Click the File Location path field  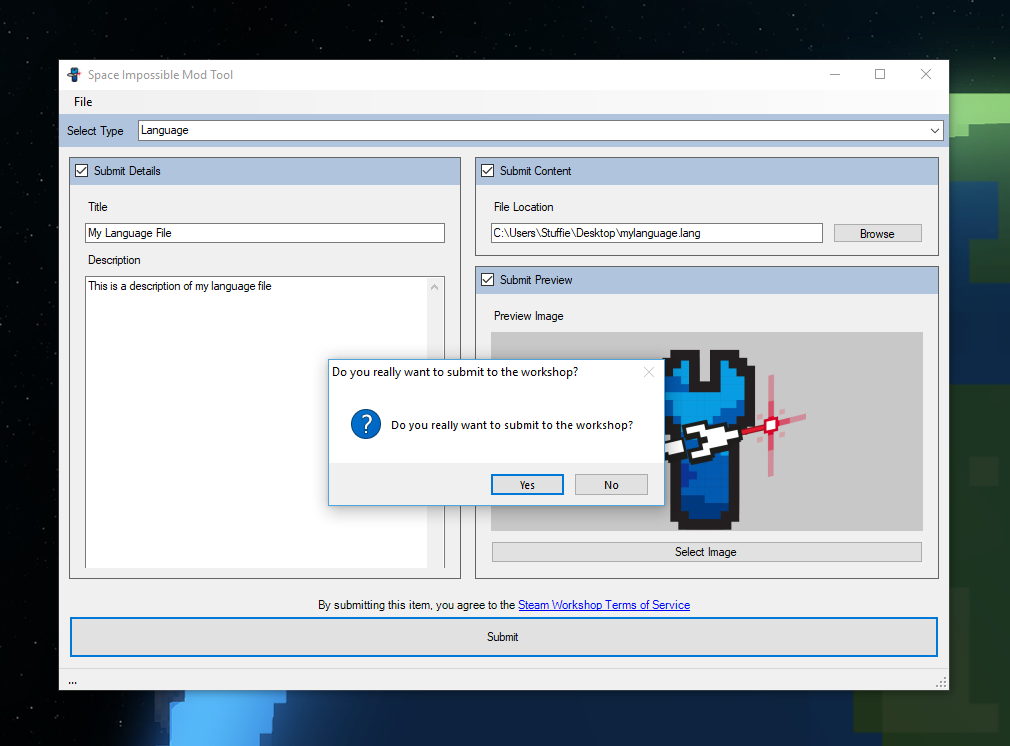pyautogui.click(x=656, y=233)
